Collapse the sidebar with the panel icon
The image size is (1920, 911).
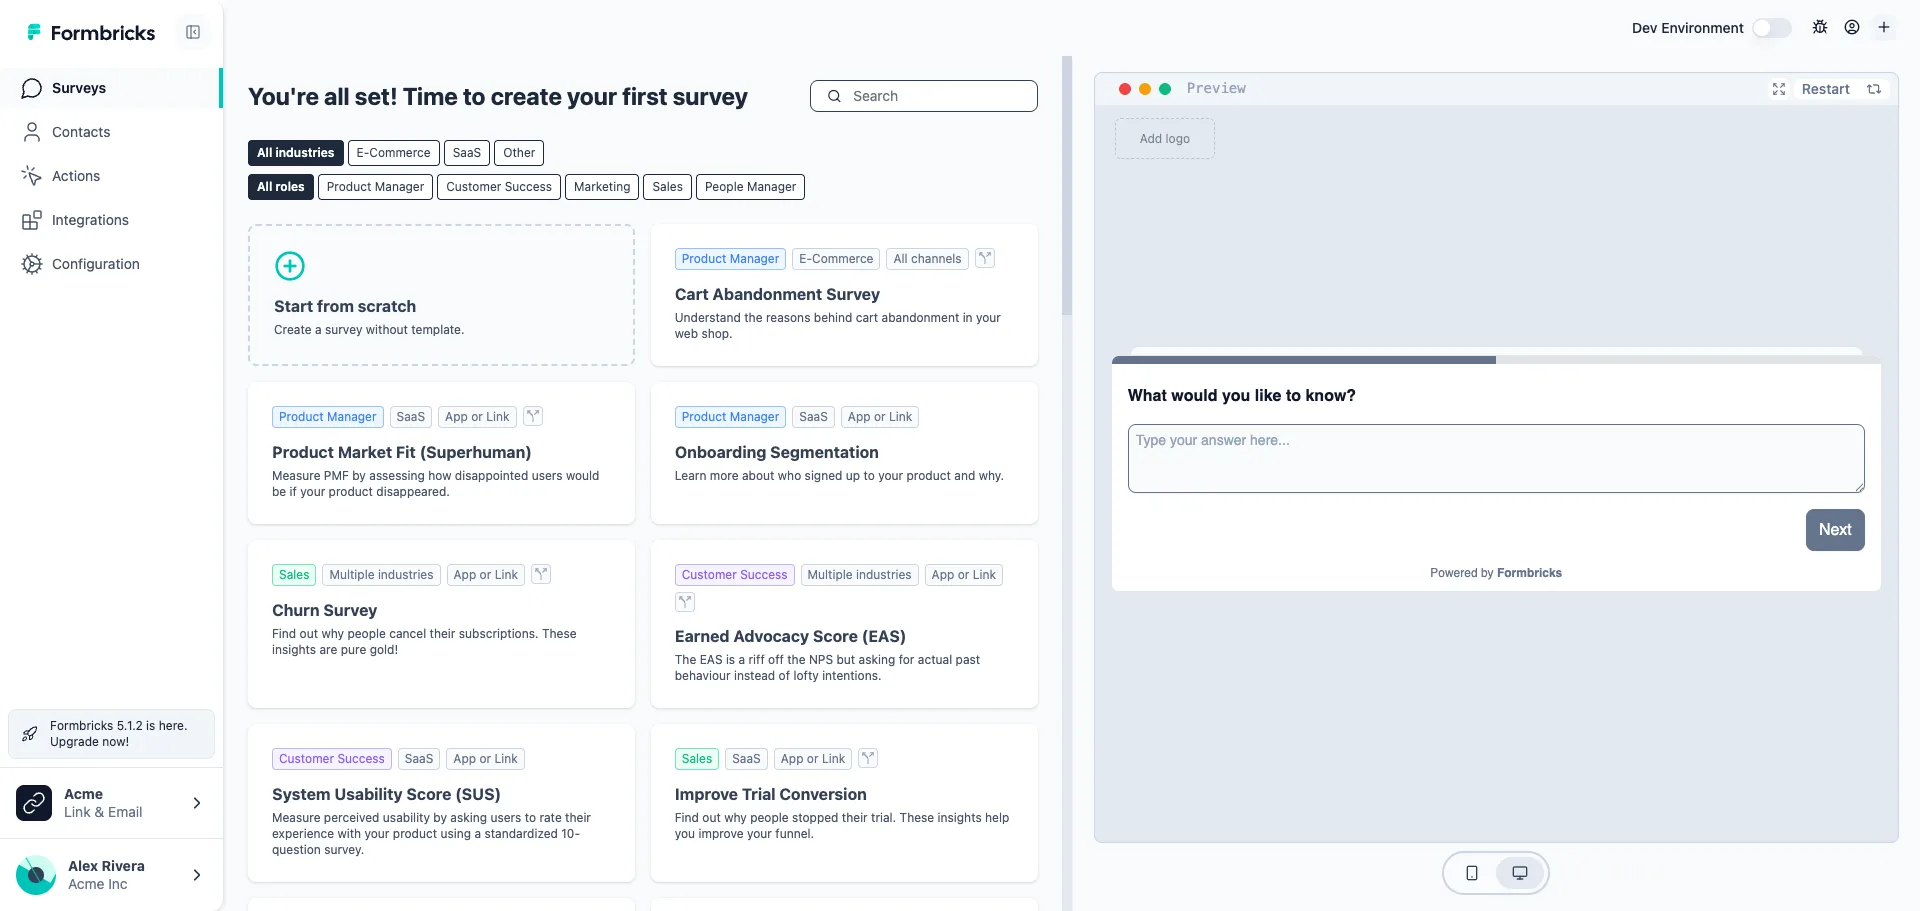tap(193, 32)
